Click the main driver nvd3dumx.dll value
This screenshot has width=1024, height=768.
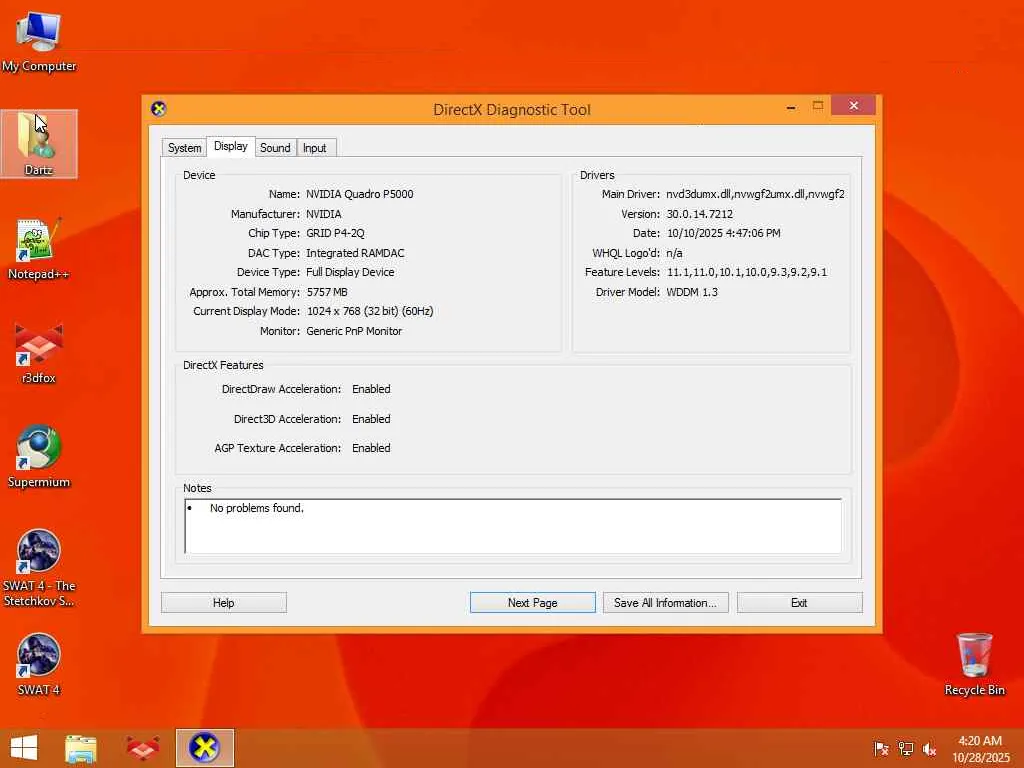[755, 194]
